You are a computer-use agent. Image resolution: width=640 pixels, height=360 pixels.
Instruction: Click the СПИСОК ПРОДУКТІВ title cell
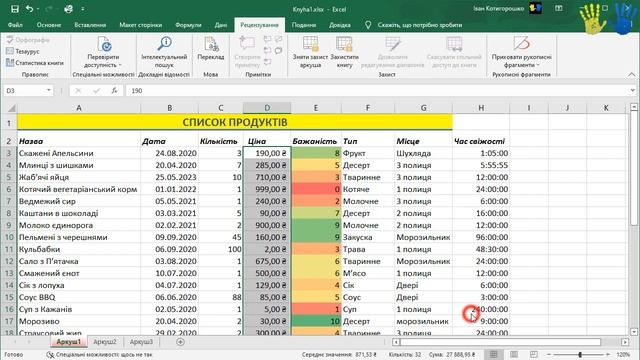(235, 122)
